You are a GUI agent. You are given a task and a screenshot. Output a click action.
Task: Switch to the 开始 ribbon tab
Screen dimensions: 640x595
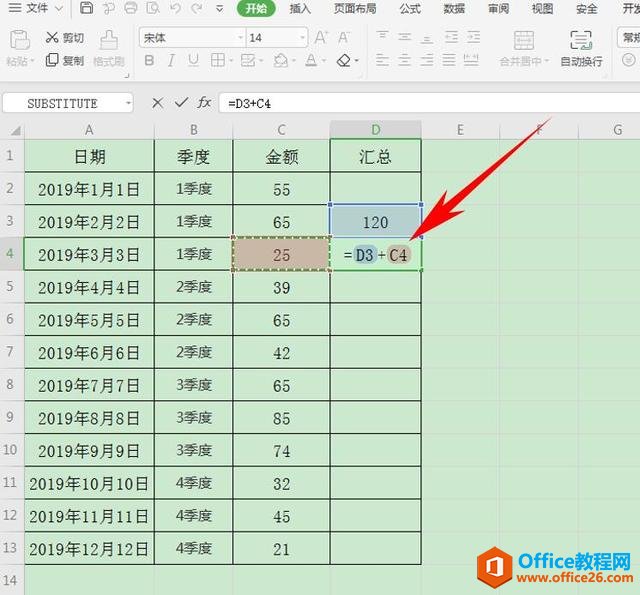tap(256, 8)
